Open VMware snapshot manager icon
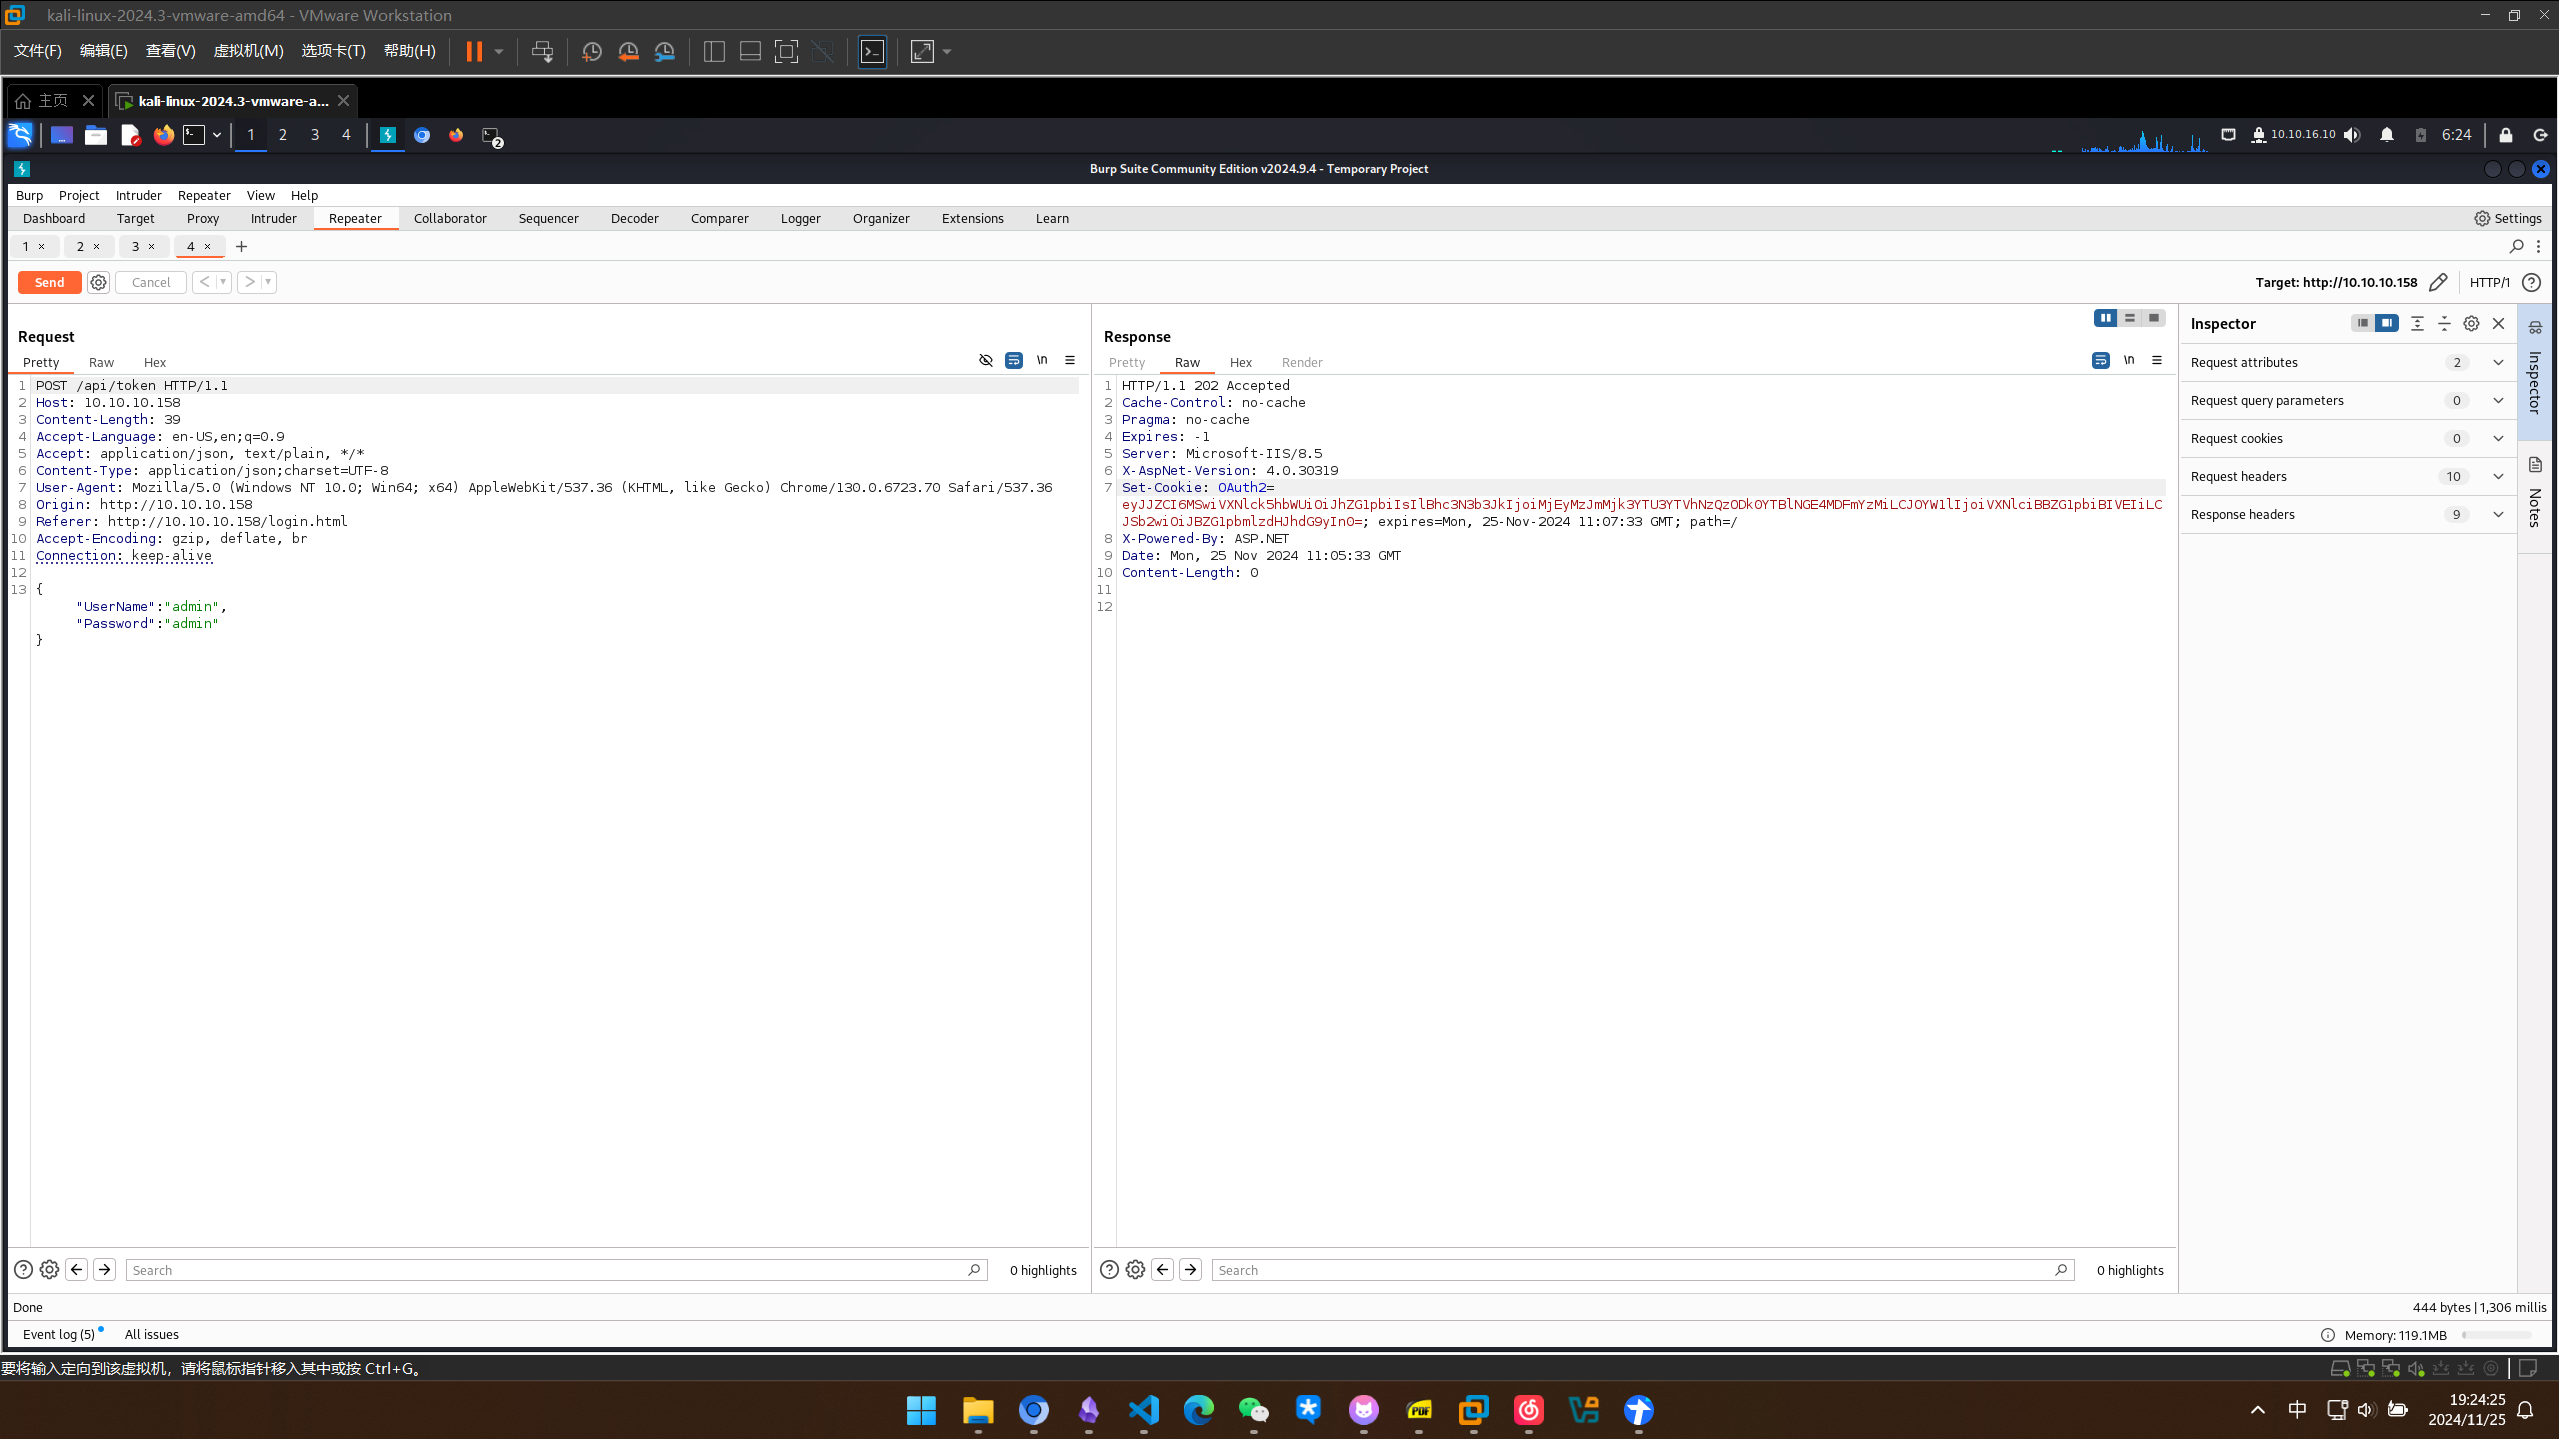Image resolution: width=2559 pixels, height=1439 pixels. [x=665, y=52]
